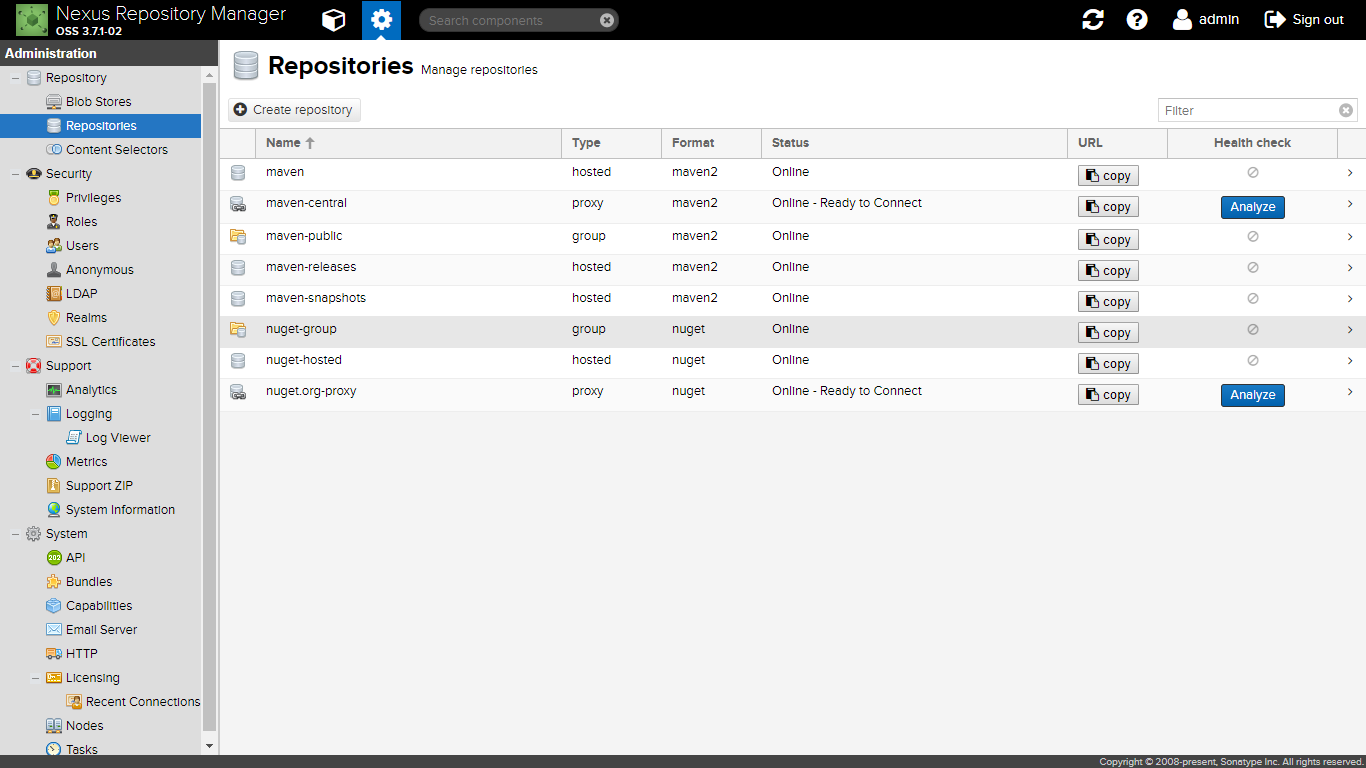This screenshot has width=1366, height=768.
Task: Click the refresh icon in the header
Action: click(1092, 19)
